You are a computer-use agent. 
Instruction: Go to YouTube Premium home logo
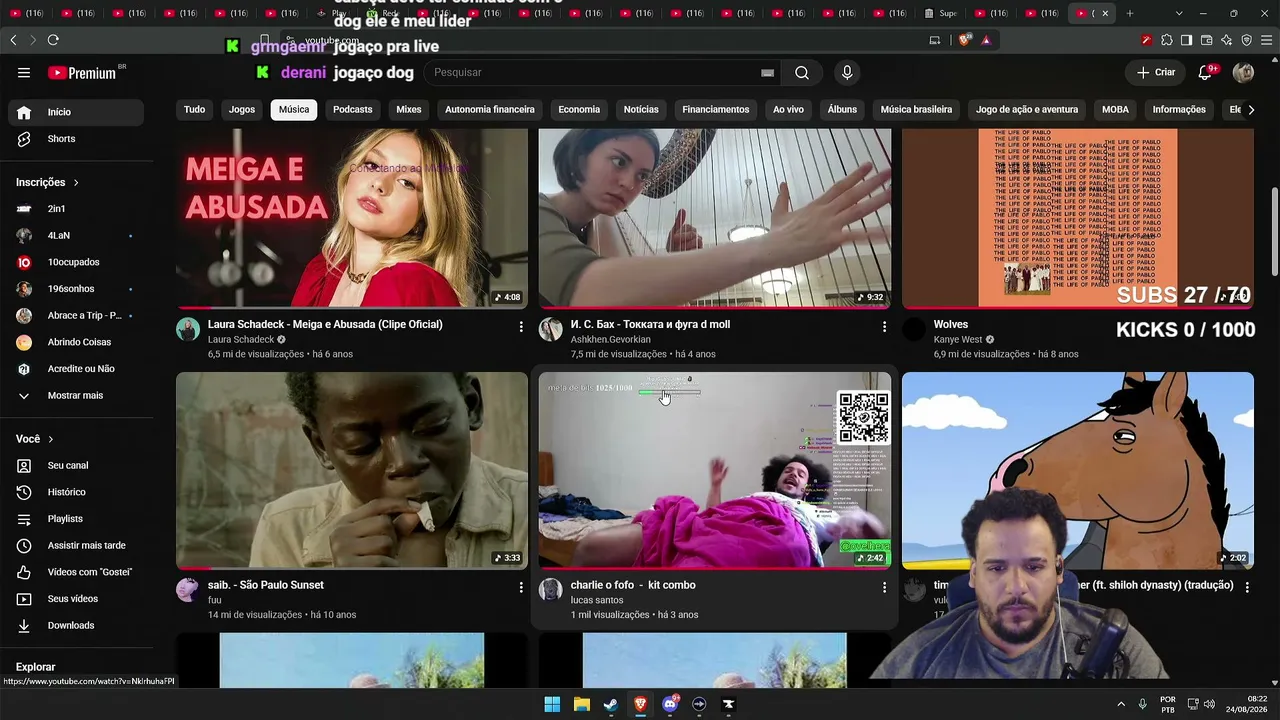click(82, 73)
